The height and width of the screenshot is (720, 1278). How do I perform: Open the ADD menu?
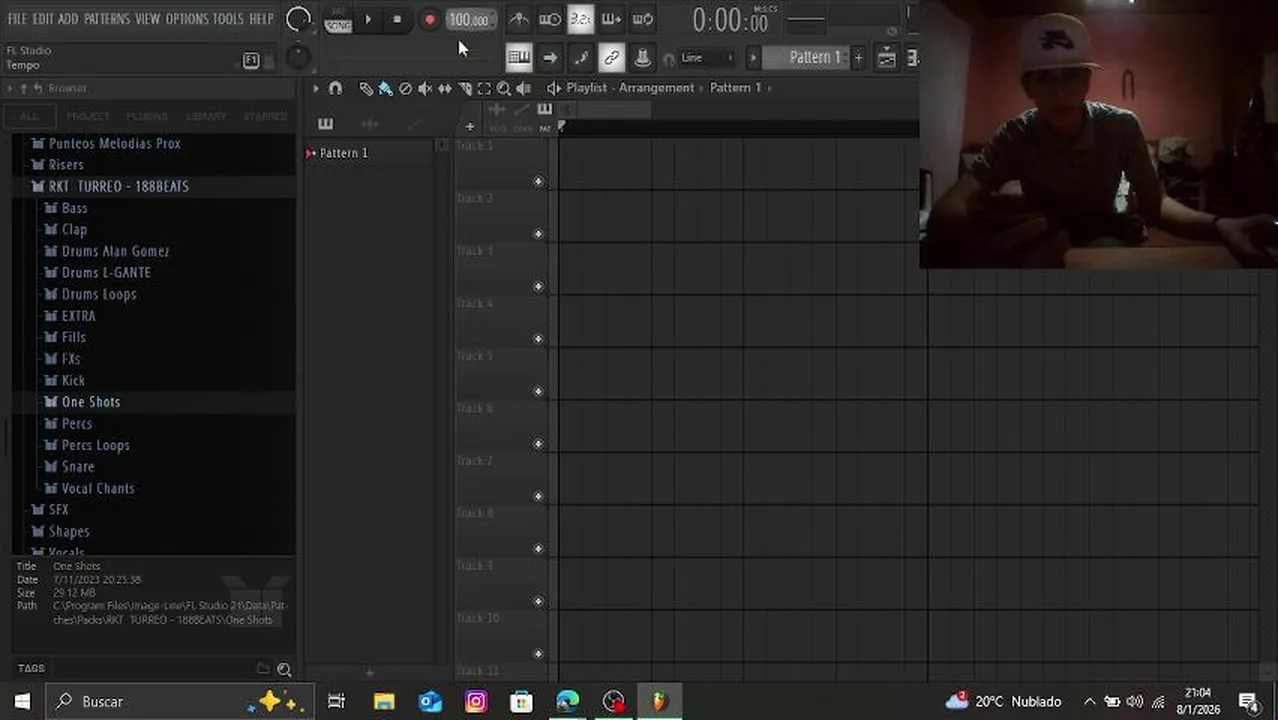68,19
